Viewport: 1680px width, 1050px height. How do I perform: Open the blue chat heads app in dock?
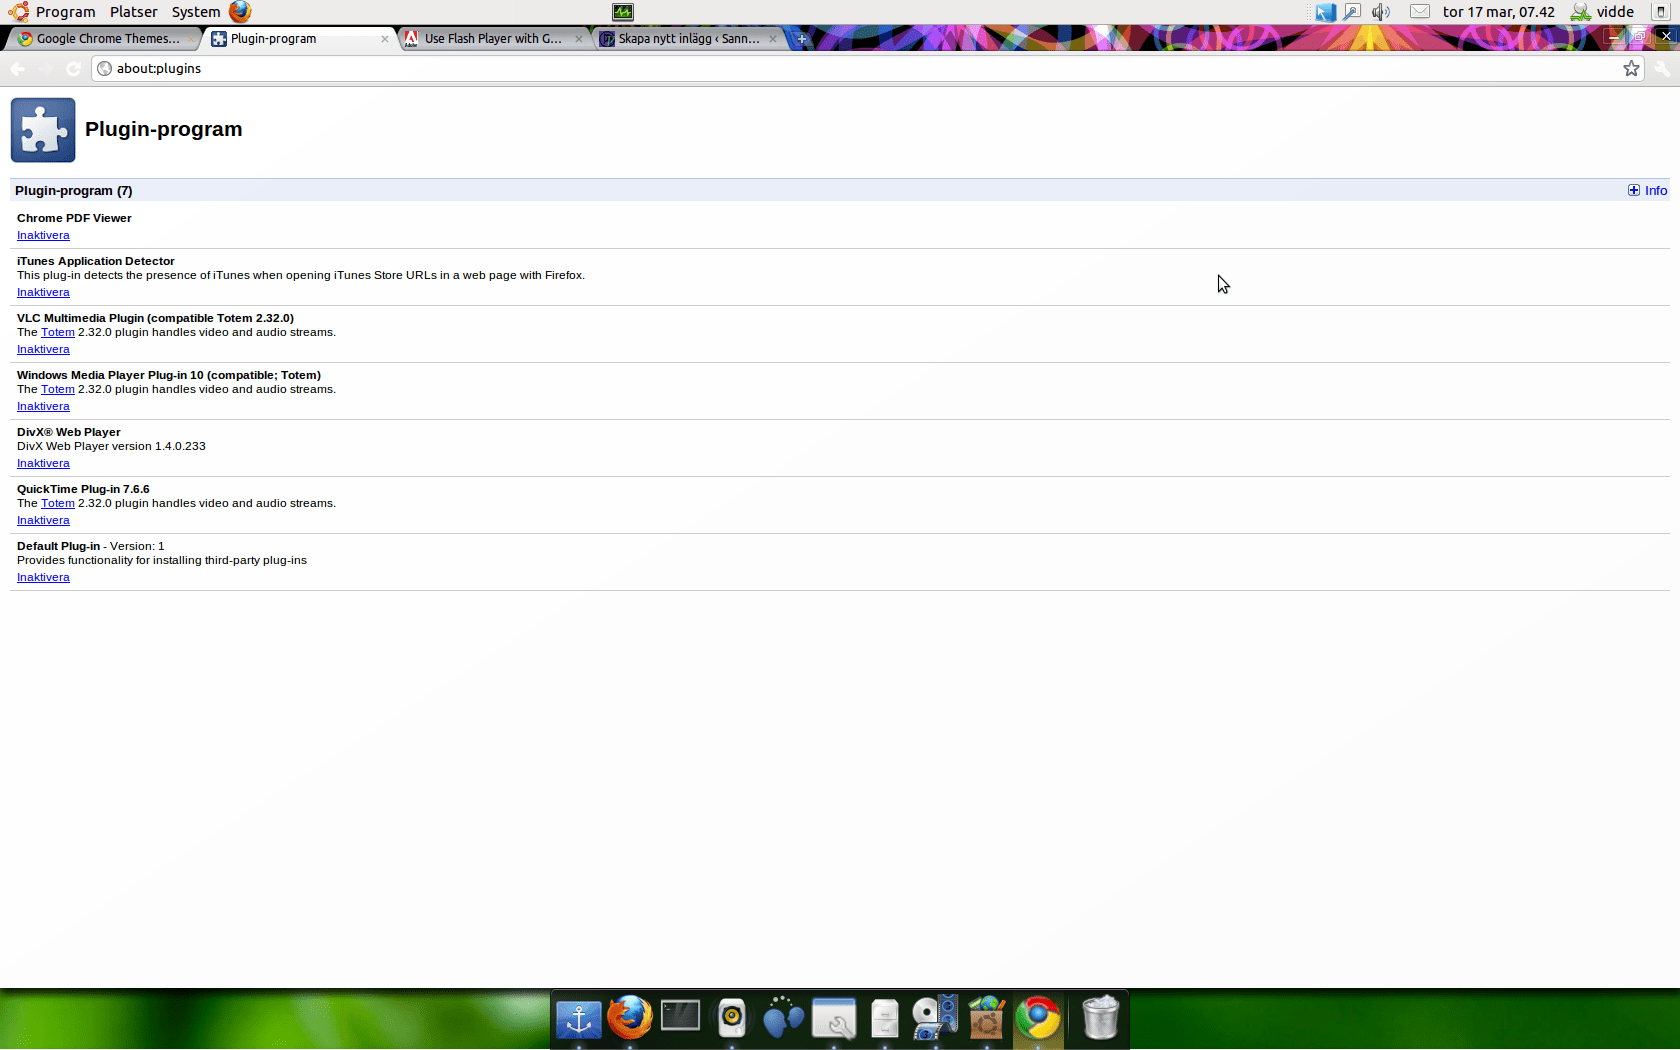[783, 1019]
